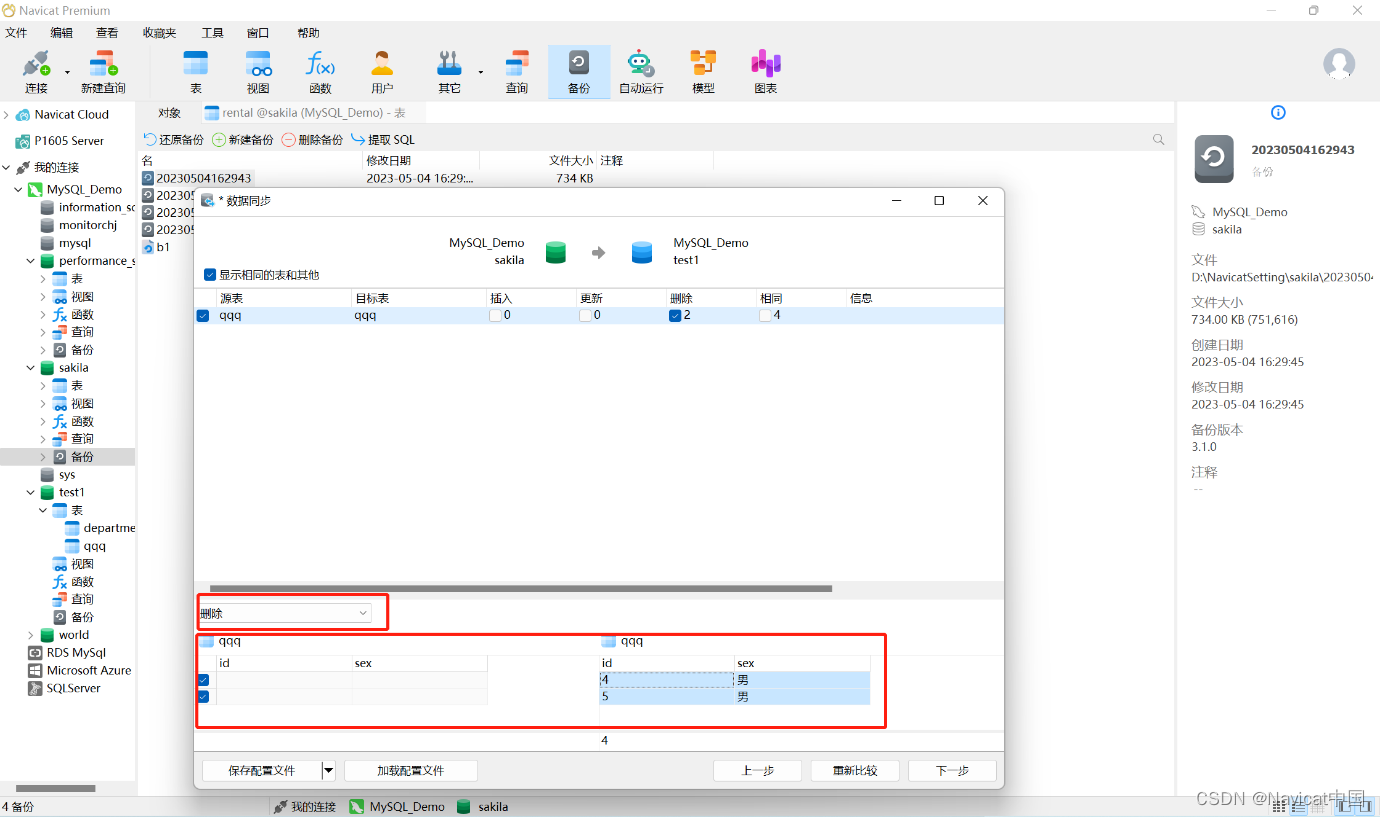This screenshot has width=1380, height=817.
Task: Toggle the 插入 checkbox for qqq
Action: click(x=495, y=315)
